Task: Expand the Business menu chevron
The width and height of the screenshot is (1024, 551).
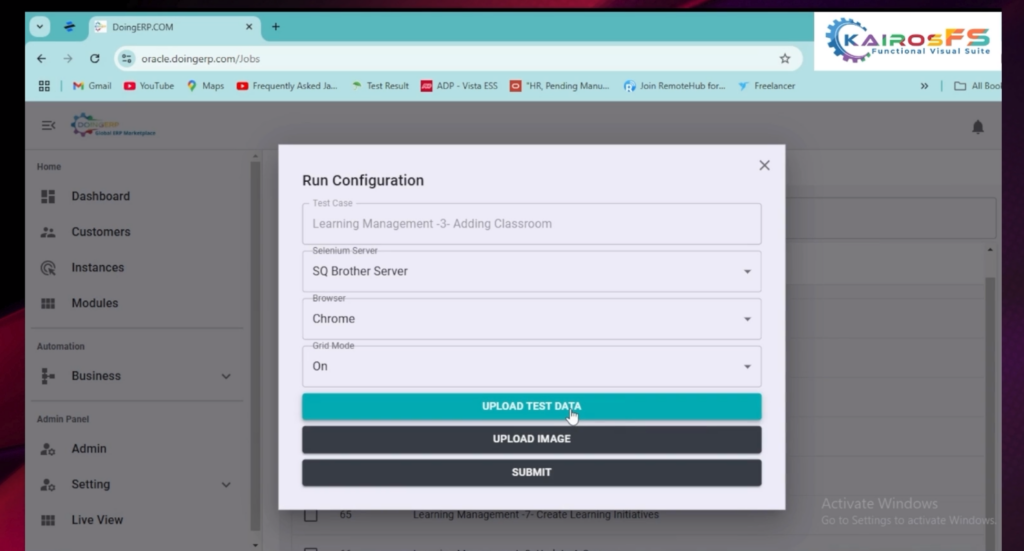Action: pos(226,377)
